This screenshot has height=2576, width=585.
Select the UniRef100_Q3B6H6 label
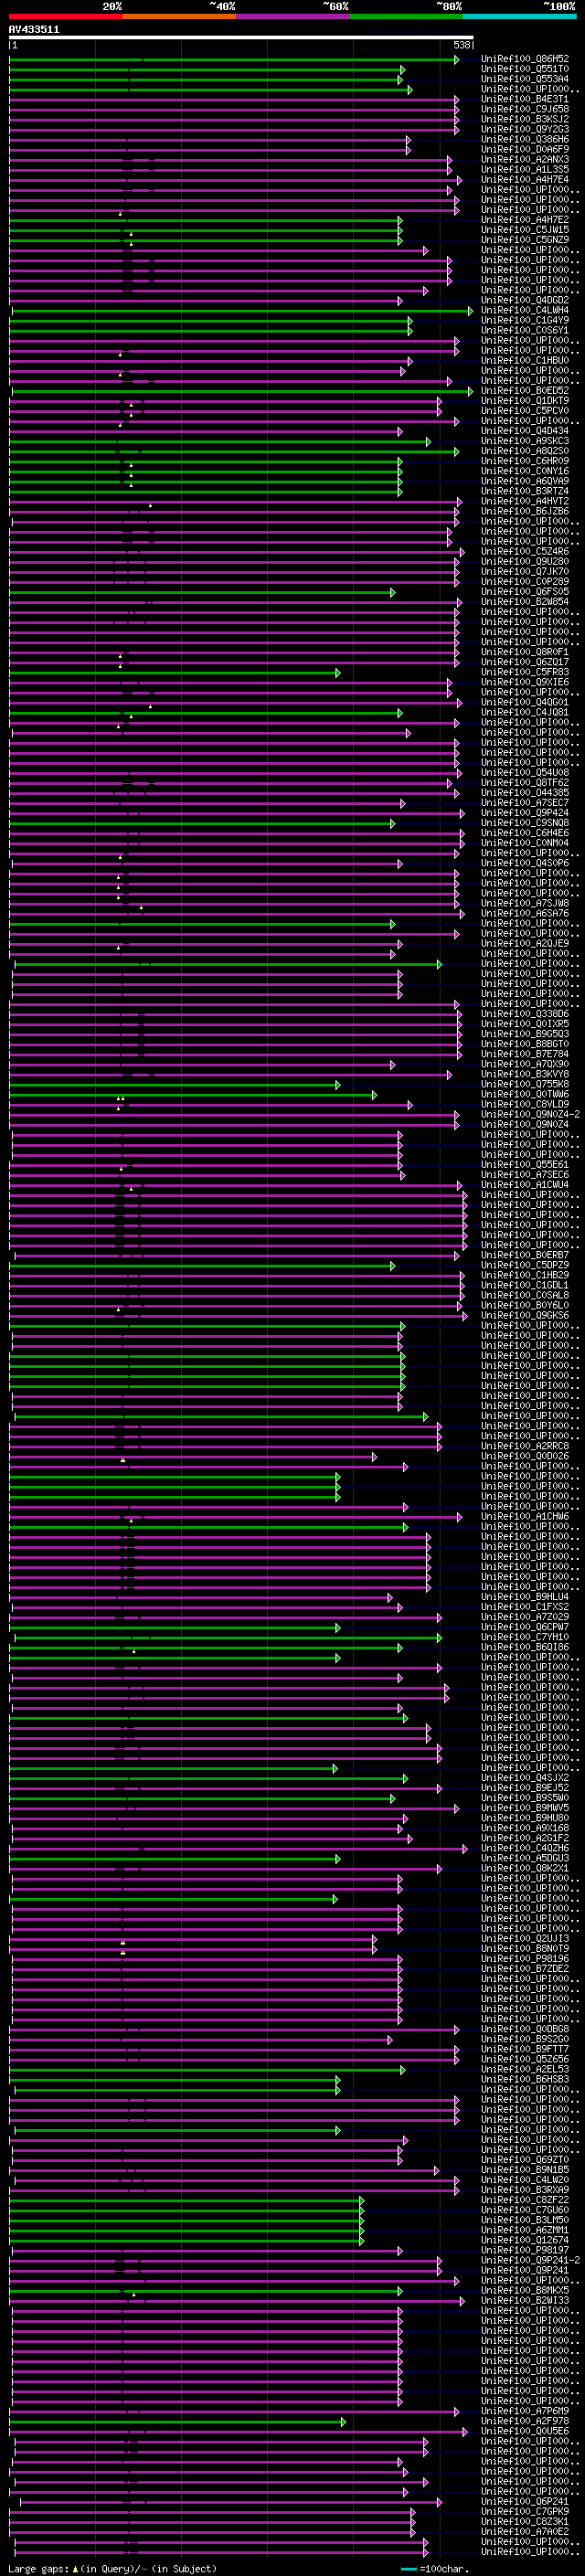[x=525, y=139]
